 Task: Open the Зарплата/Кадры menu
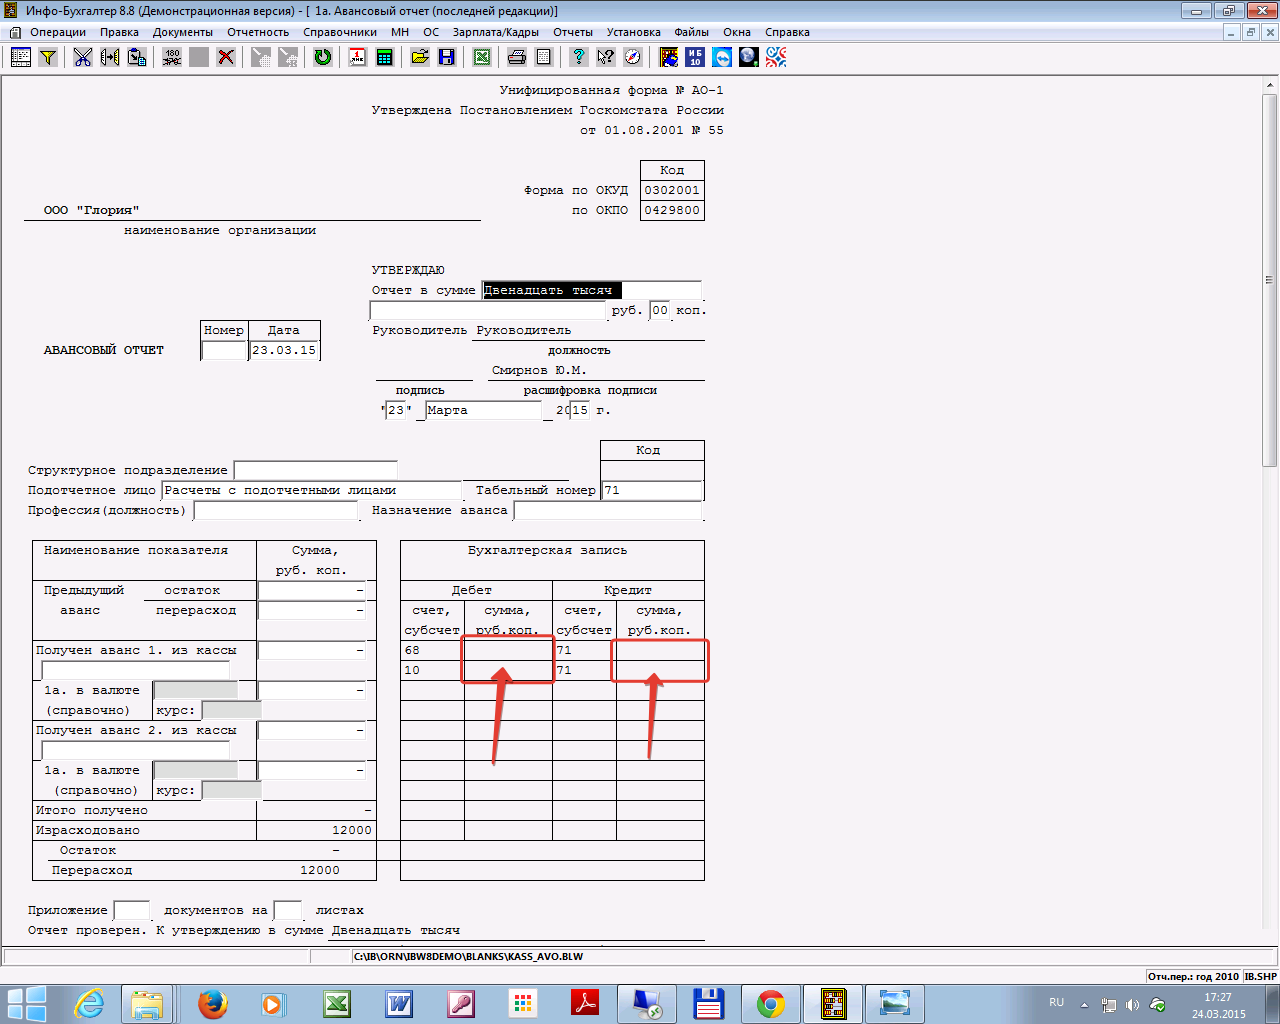click(x=495, y=32)
